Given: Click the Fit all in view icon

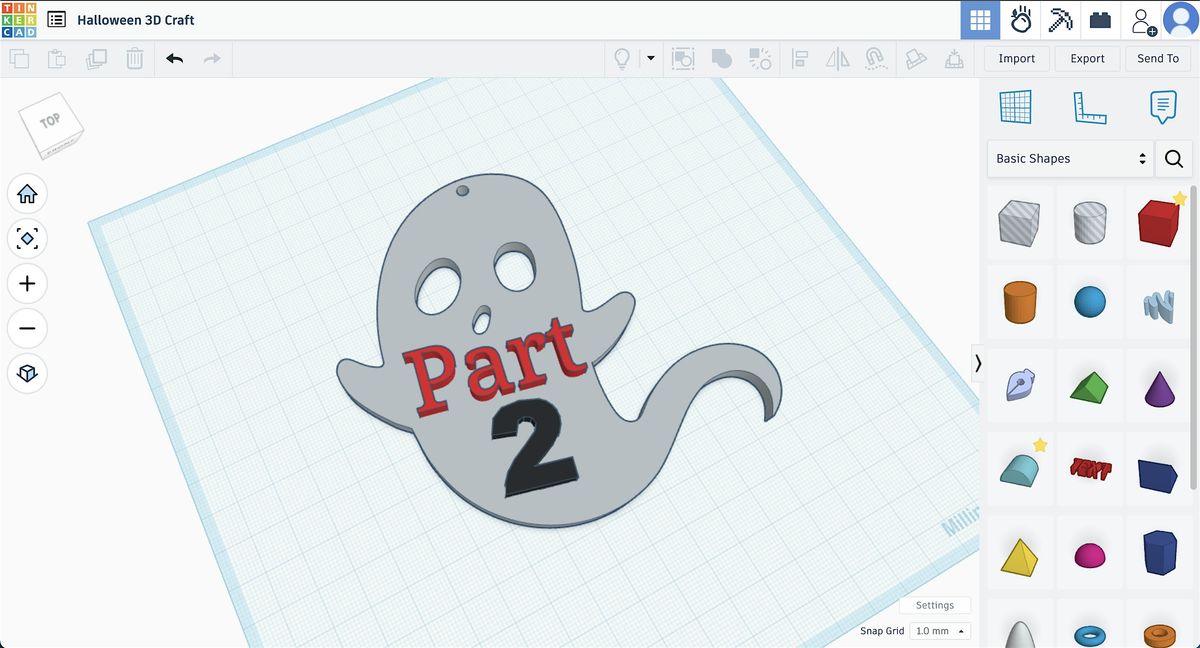Looking at the screenshot, I should point(27,239).
